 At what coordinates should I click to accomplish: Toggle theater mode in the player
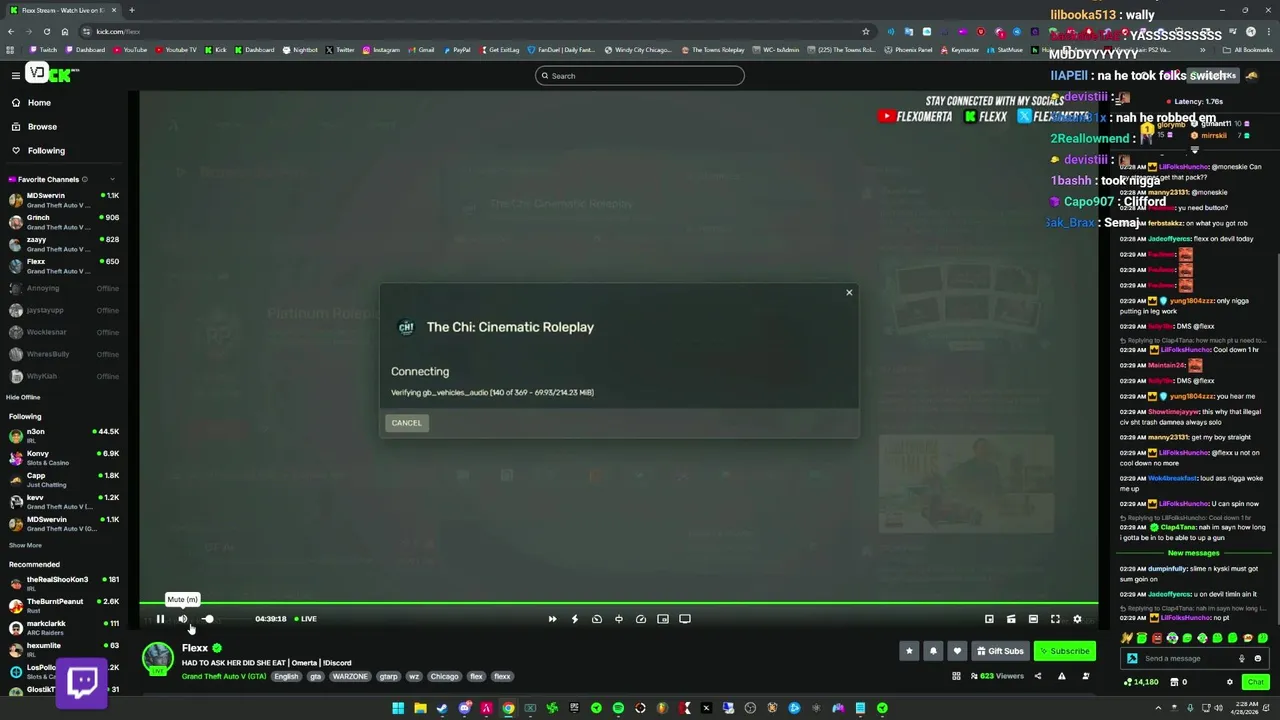click(1033, 619)
